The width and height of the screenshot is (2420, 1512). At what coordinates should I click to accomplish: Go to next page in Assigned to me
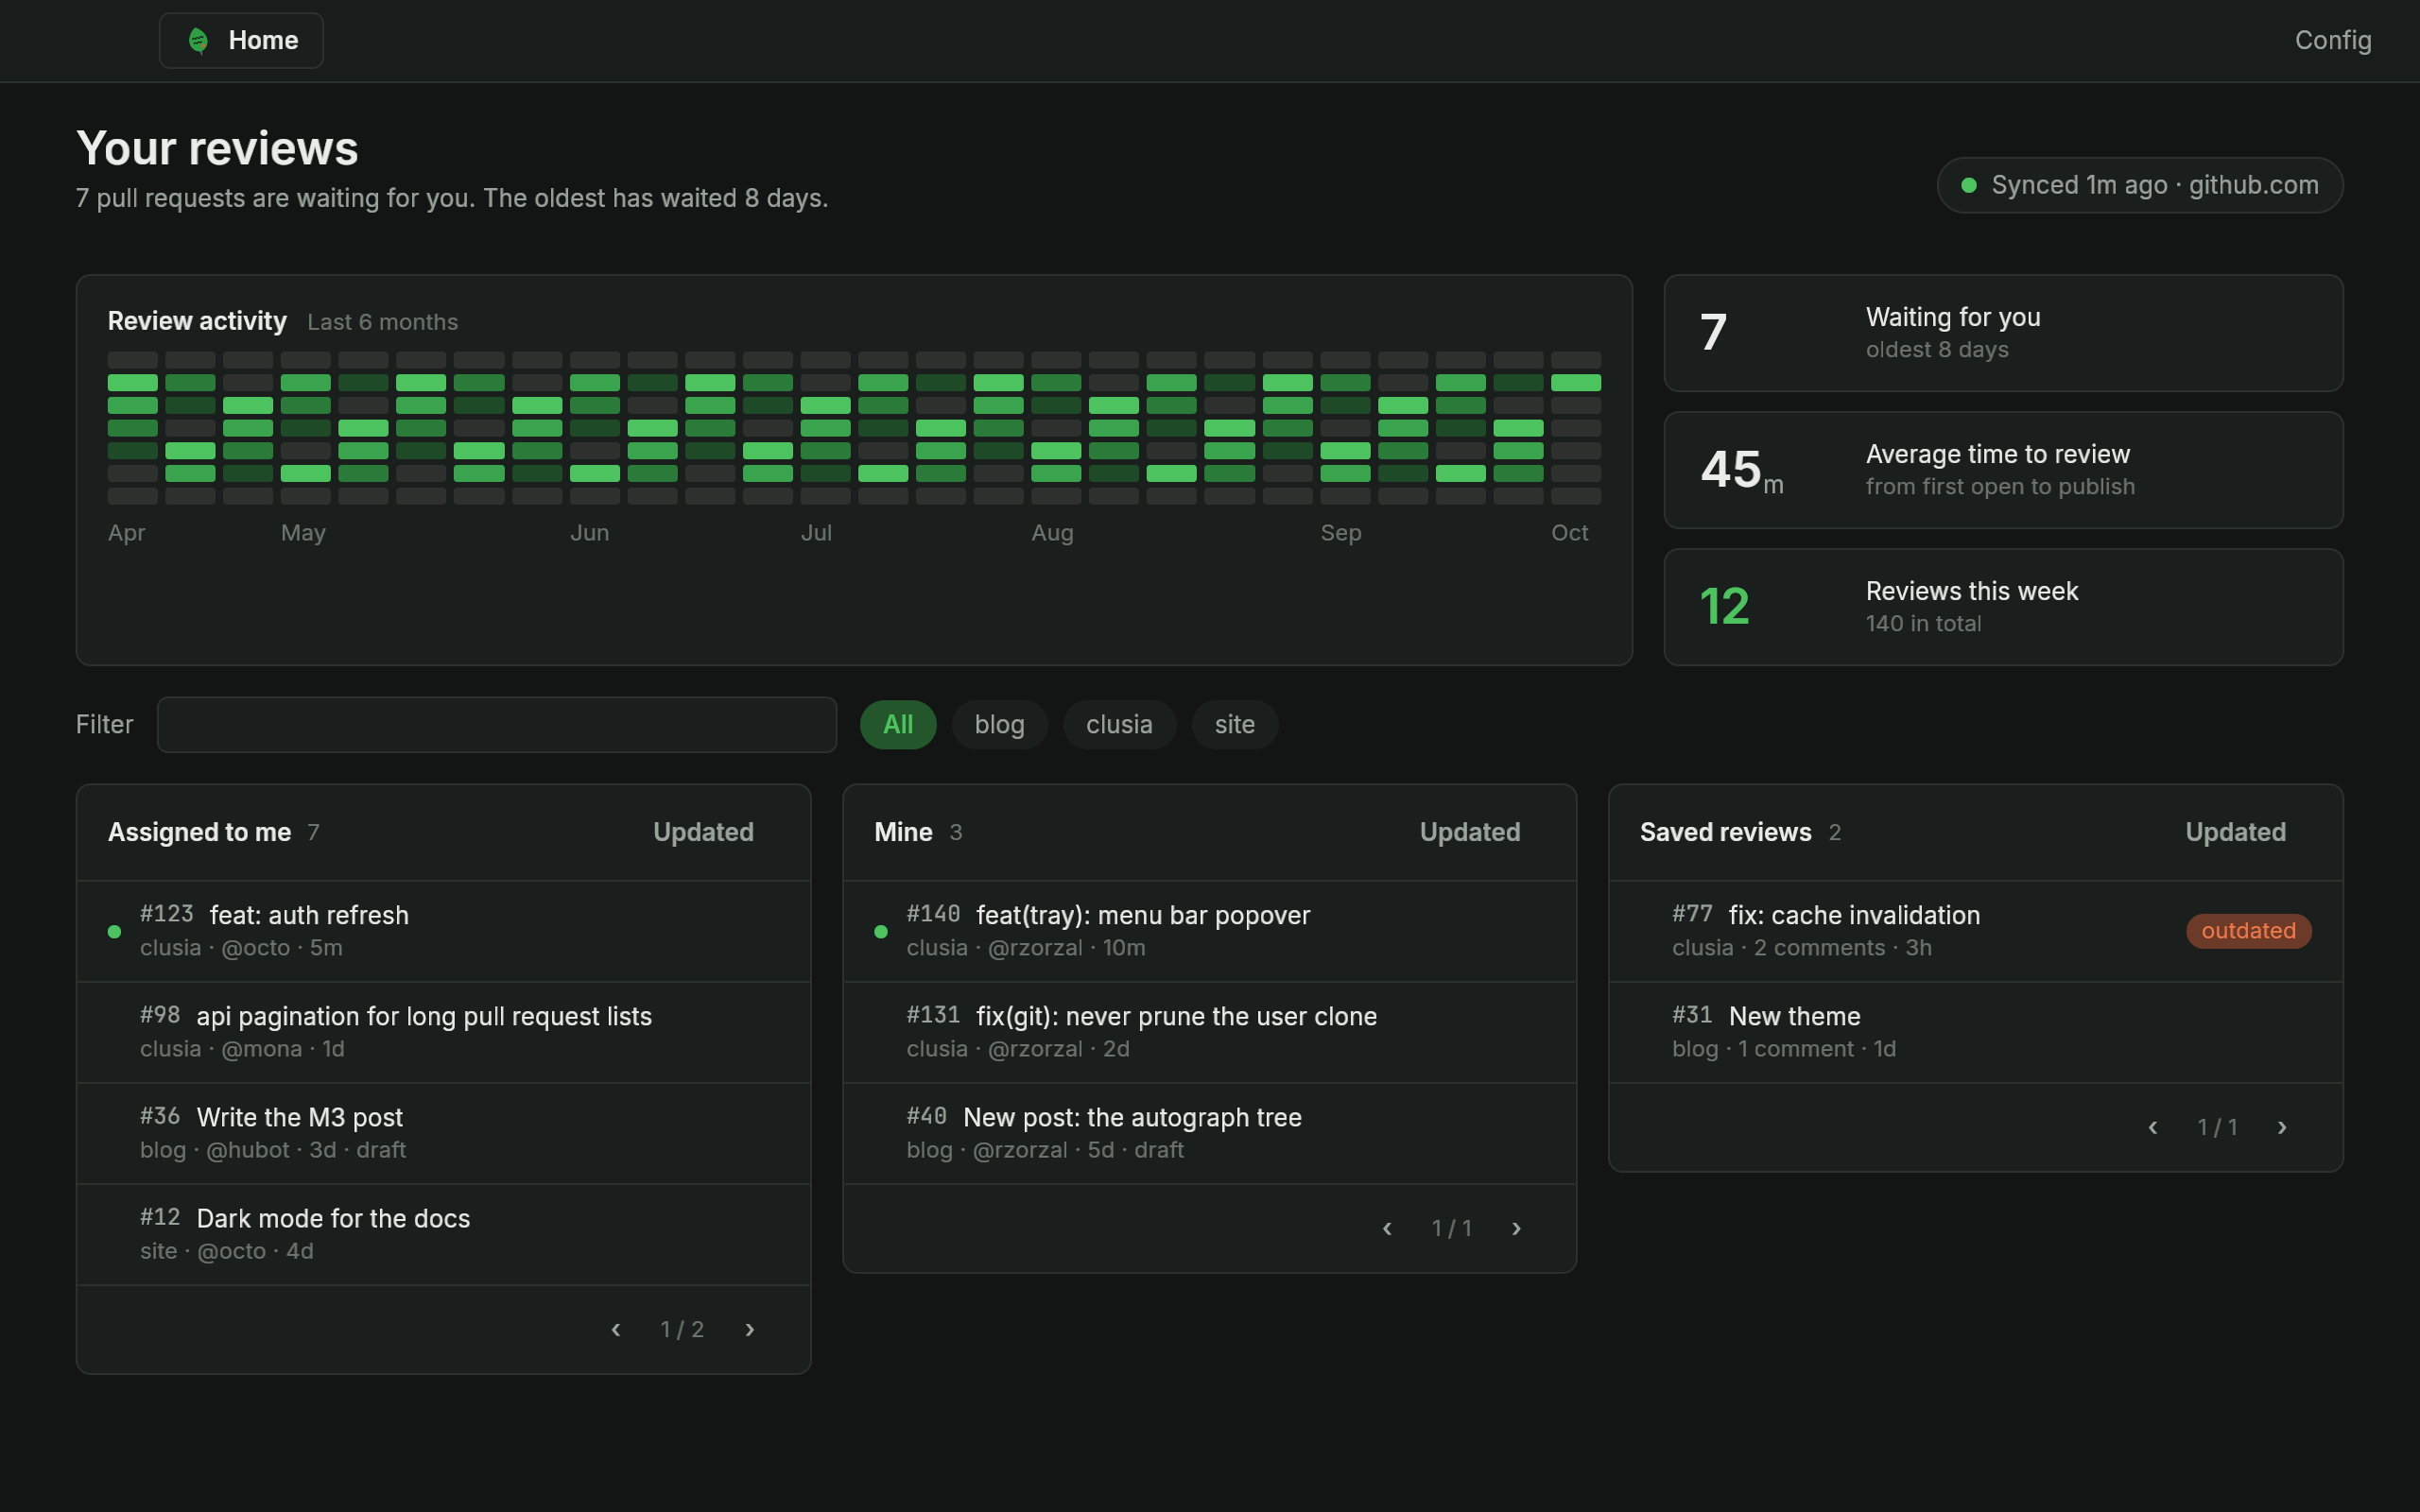(x=750, y=1329)
